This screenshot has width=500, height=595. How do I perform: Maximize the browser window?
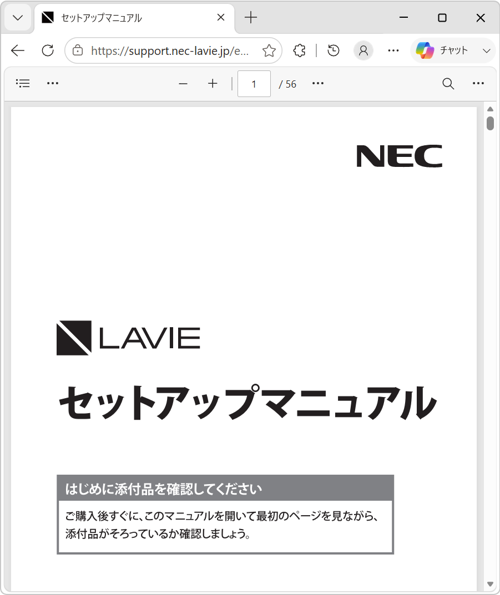tap(442, 17)
